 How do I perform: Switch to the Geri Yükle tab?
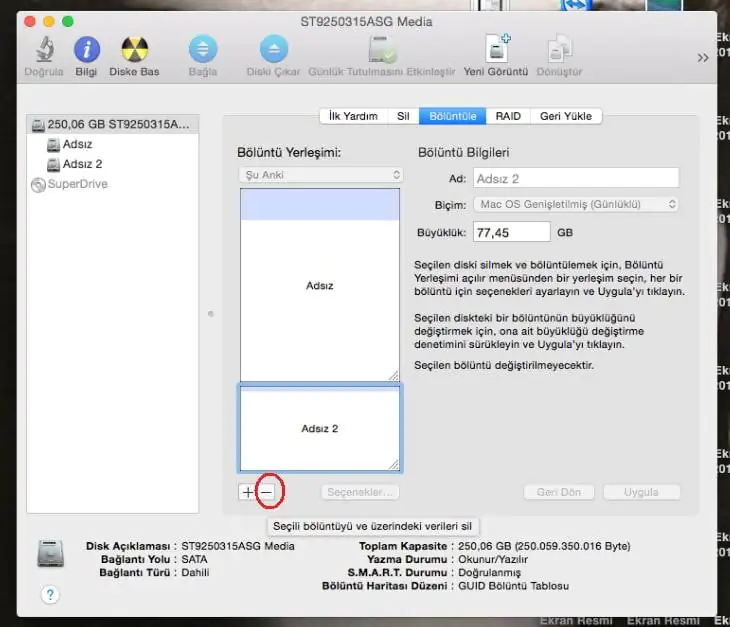565,116
